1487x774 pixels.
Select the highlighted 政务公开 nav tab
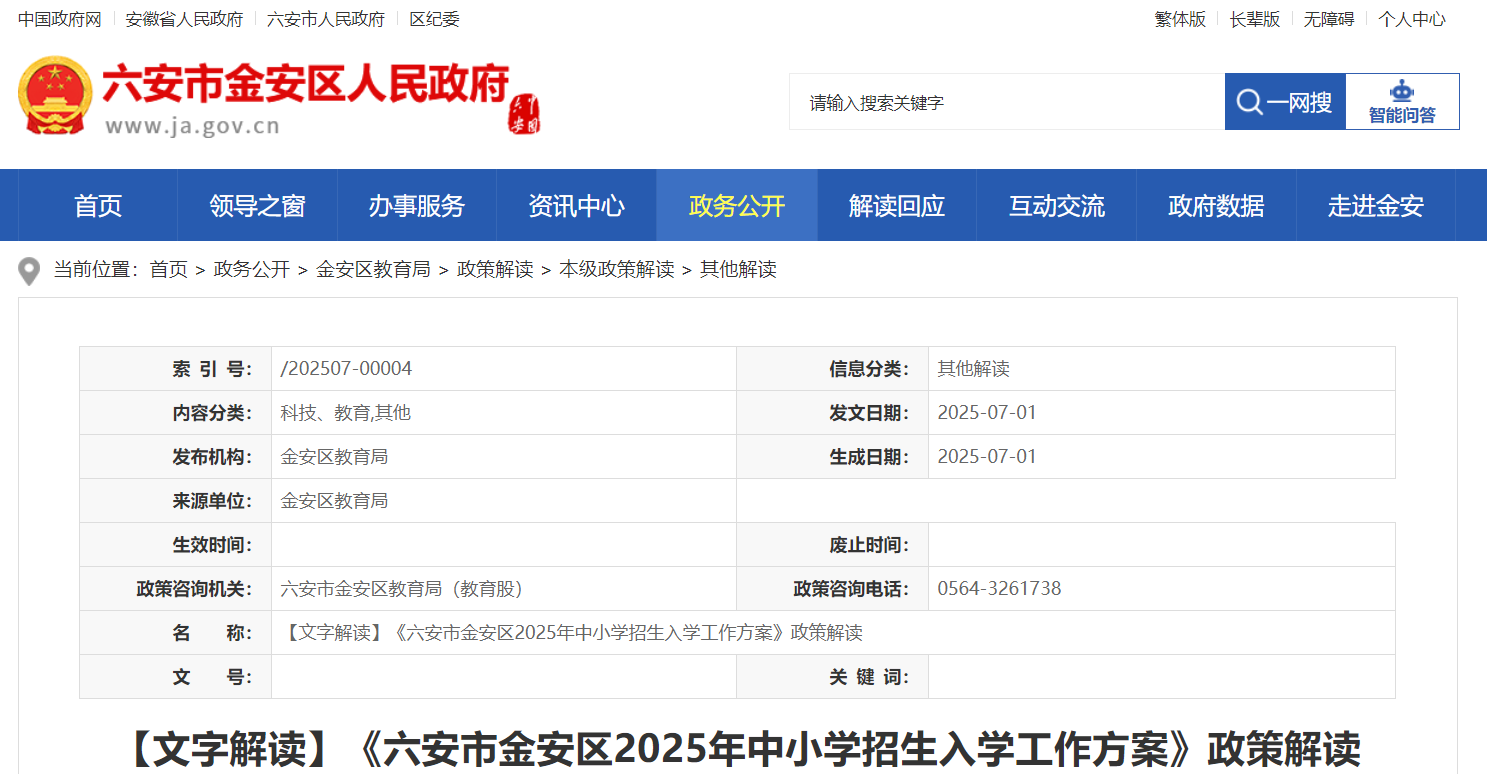tap(737, 206)
